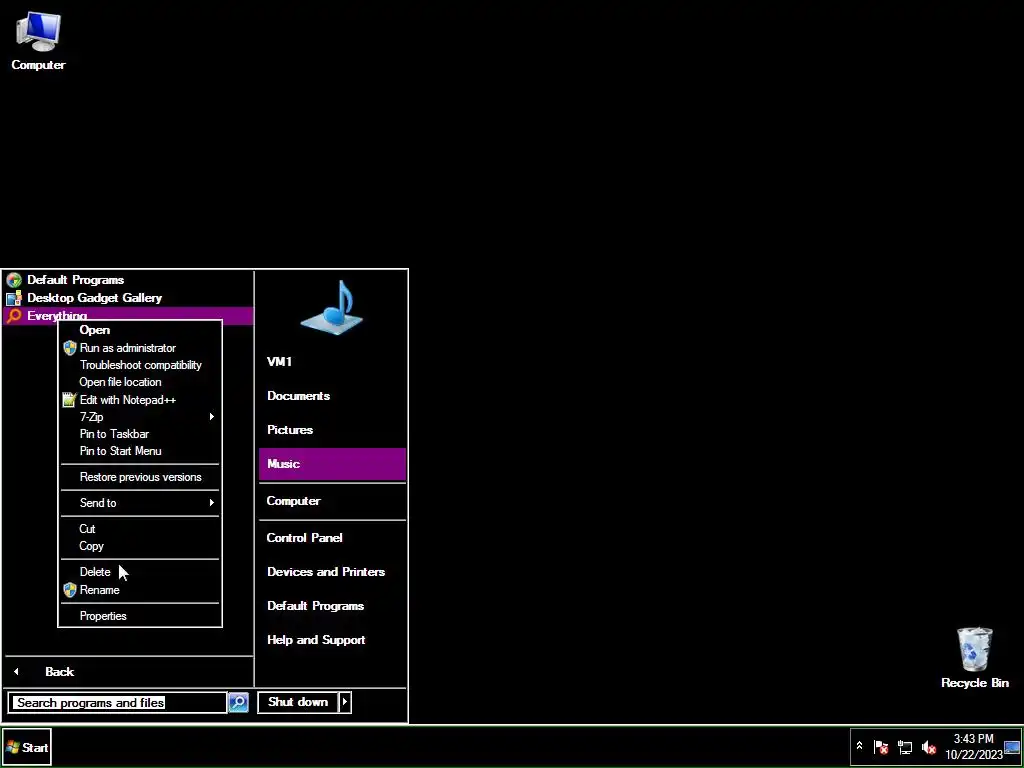This screenshot has height=768, width=1024.
Task: Click the Shut down button
Action: coord(298,702)
